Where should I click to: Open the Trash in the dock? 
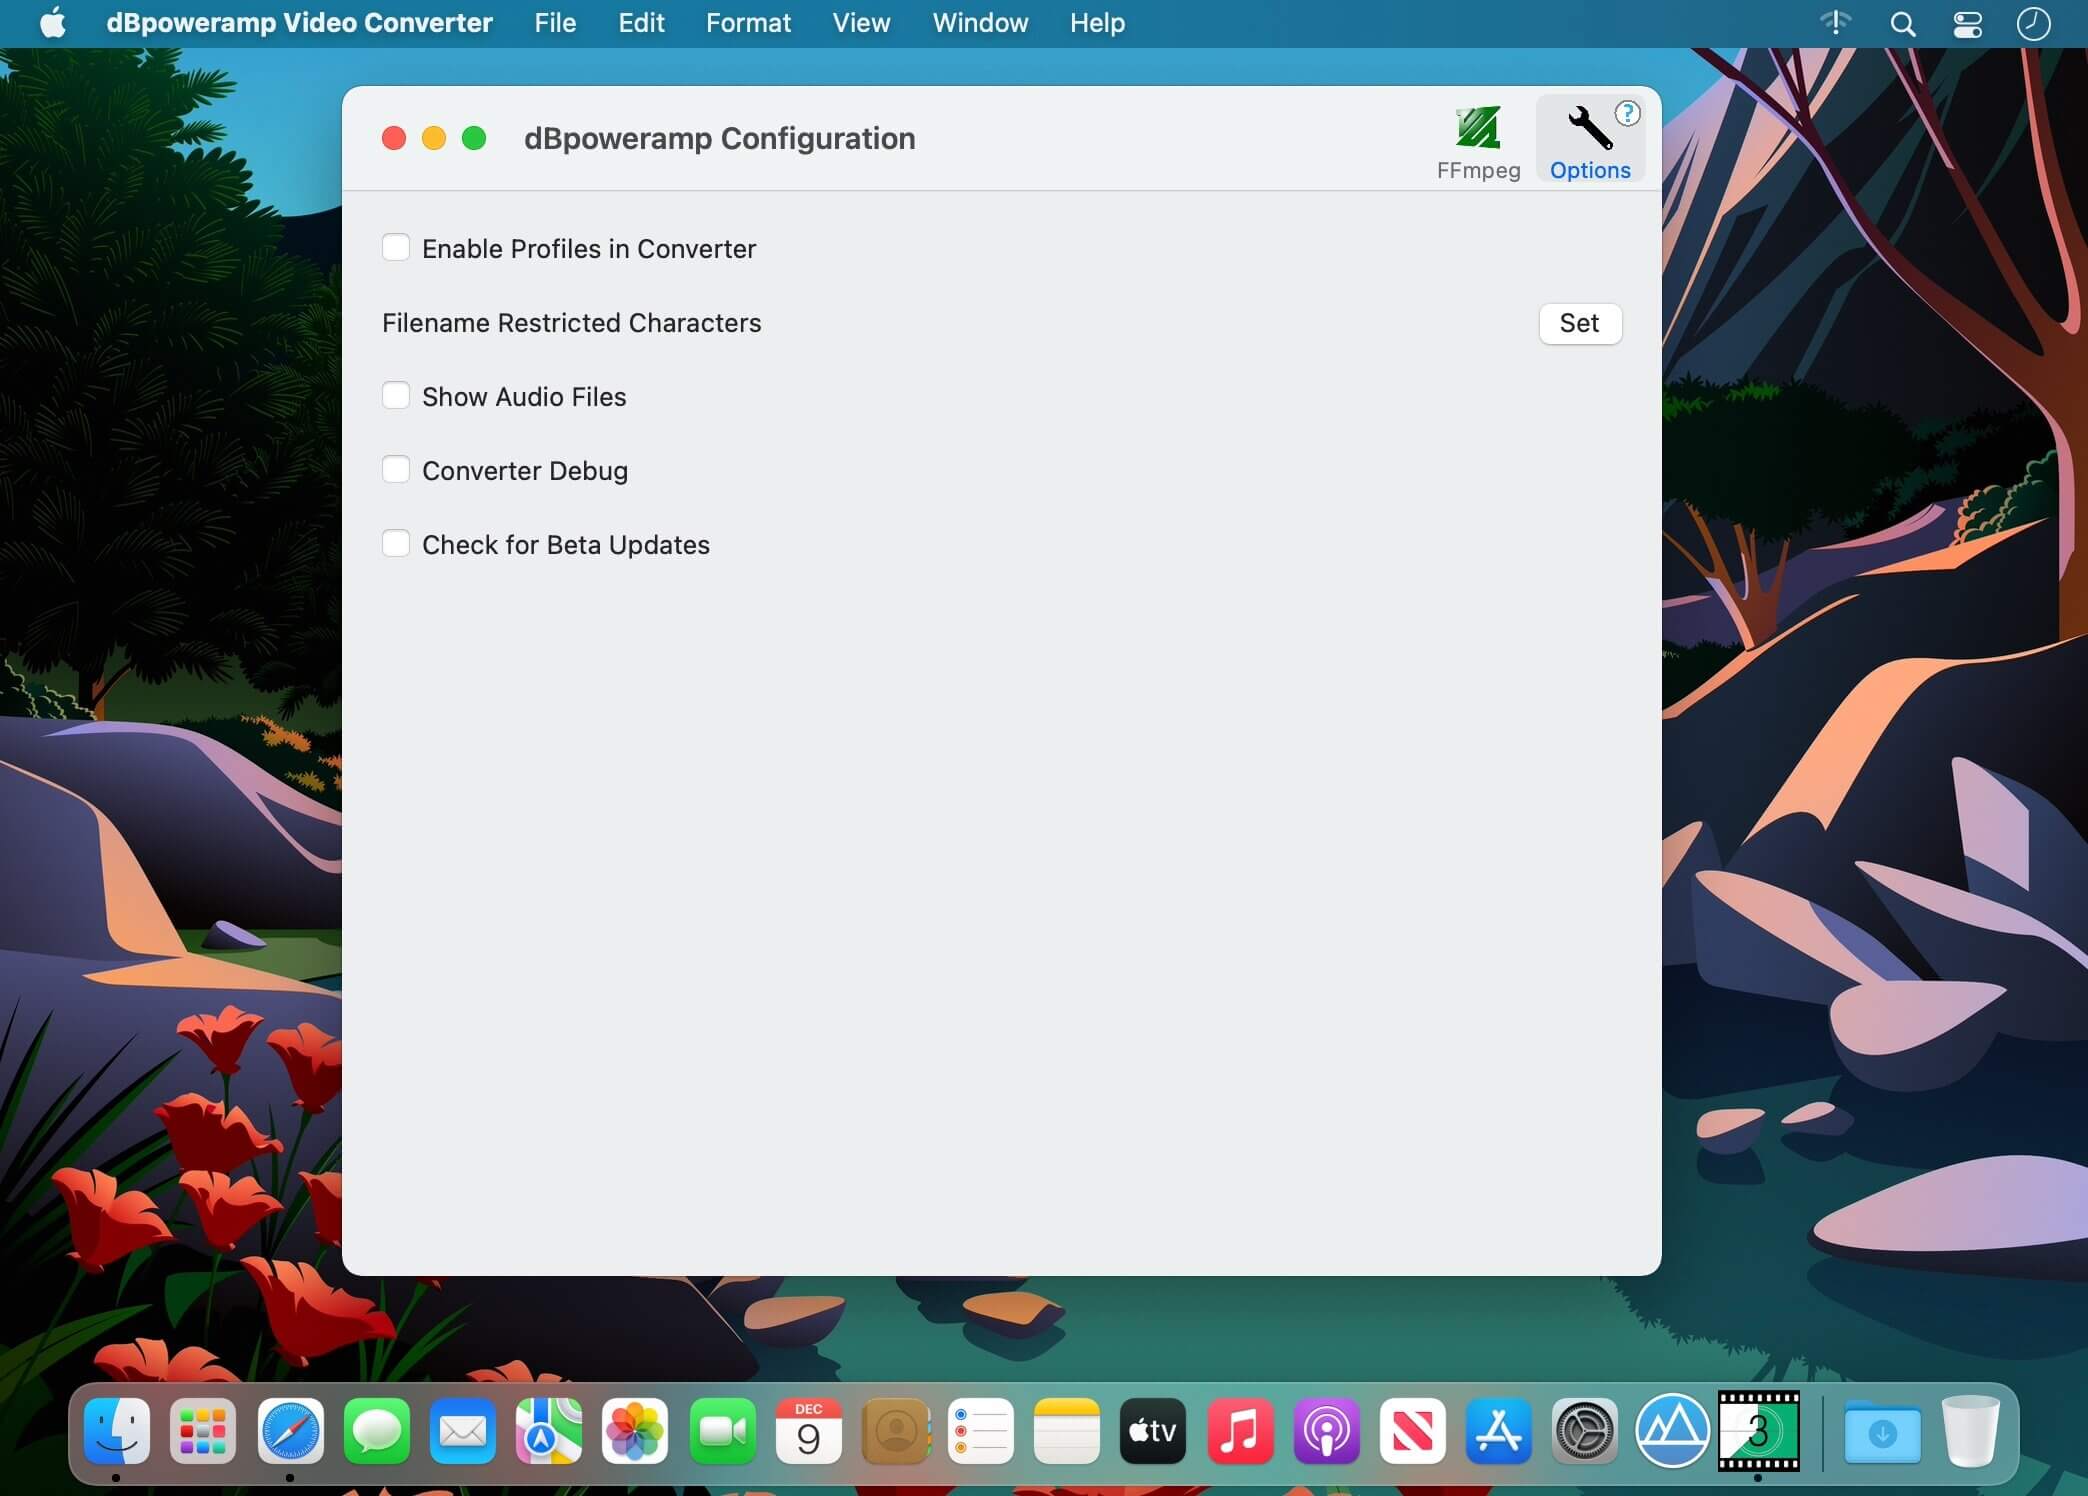(1969, 1430)
